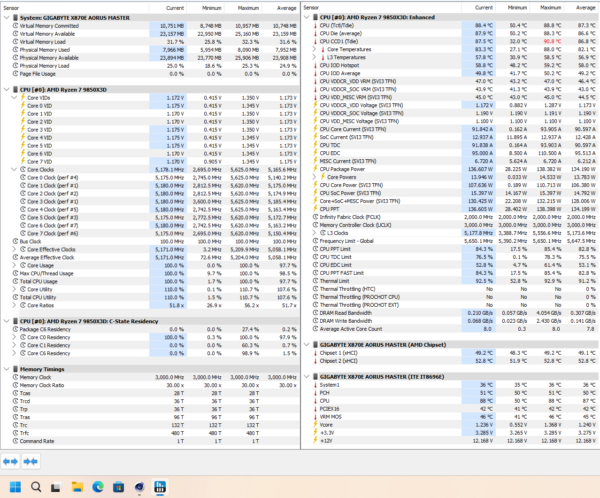The height and width of the screenshot is (498, 600).
Task: Open the Windows Start menu
Action: point(15,487)
